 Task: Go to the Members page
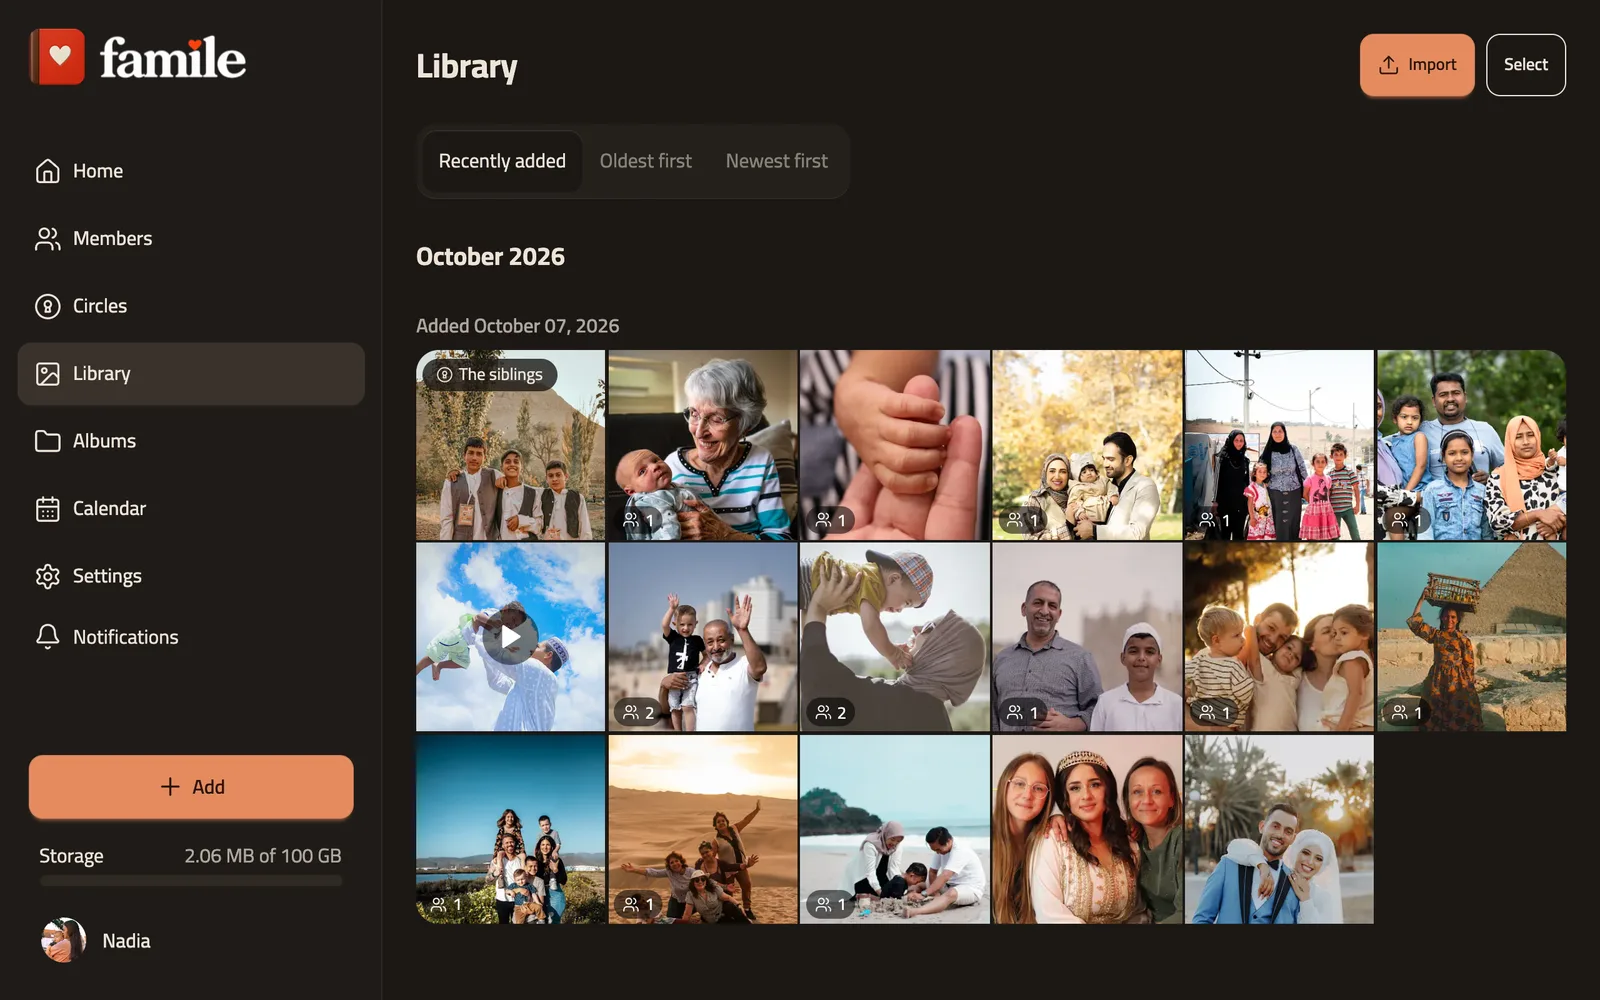(190, 238)
